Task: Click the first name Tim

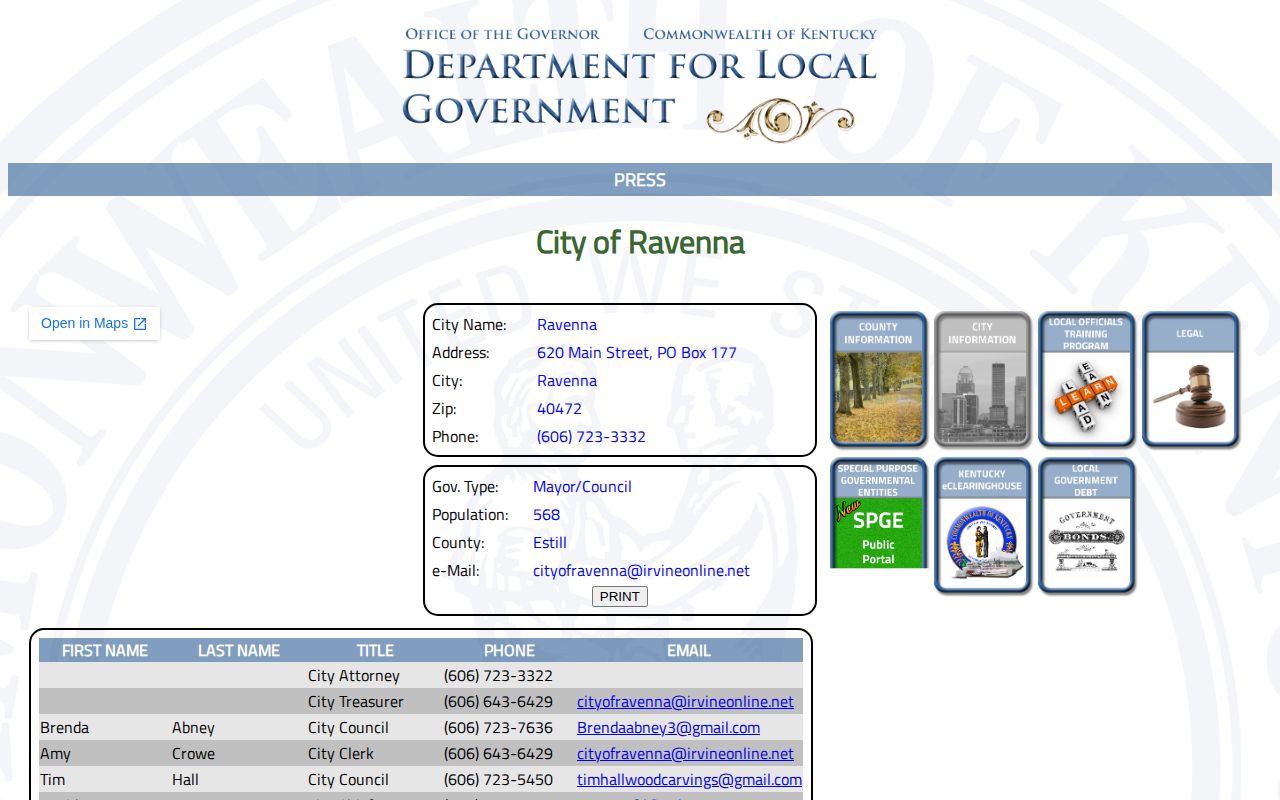Action: [53, 780]
